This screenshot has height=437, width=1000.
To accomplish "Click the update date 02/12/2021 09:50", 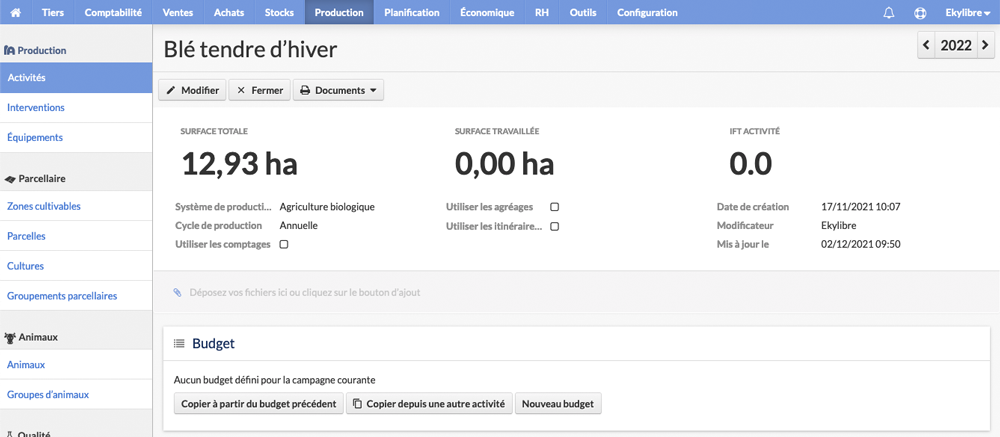I will pyautogui.click(x=861, y=244).
